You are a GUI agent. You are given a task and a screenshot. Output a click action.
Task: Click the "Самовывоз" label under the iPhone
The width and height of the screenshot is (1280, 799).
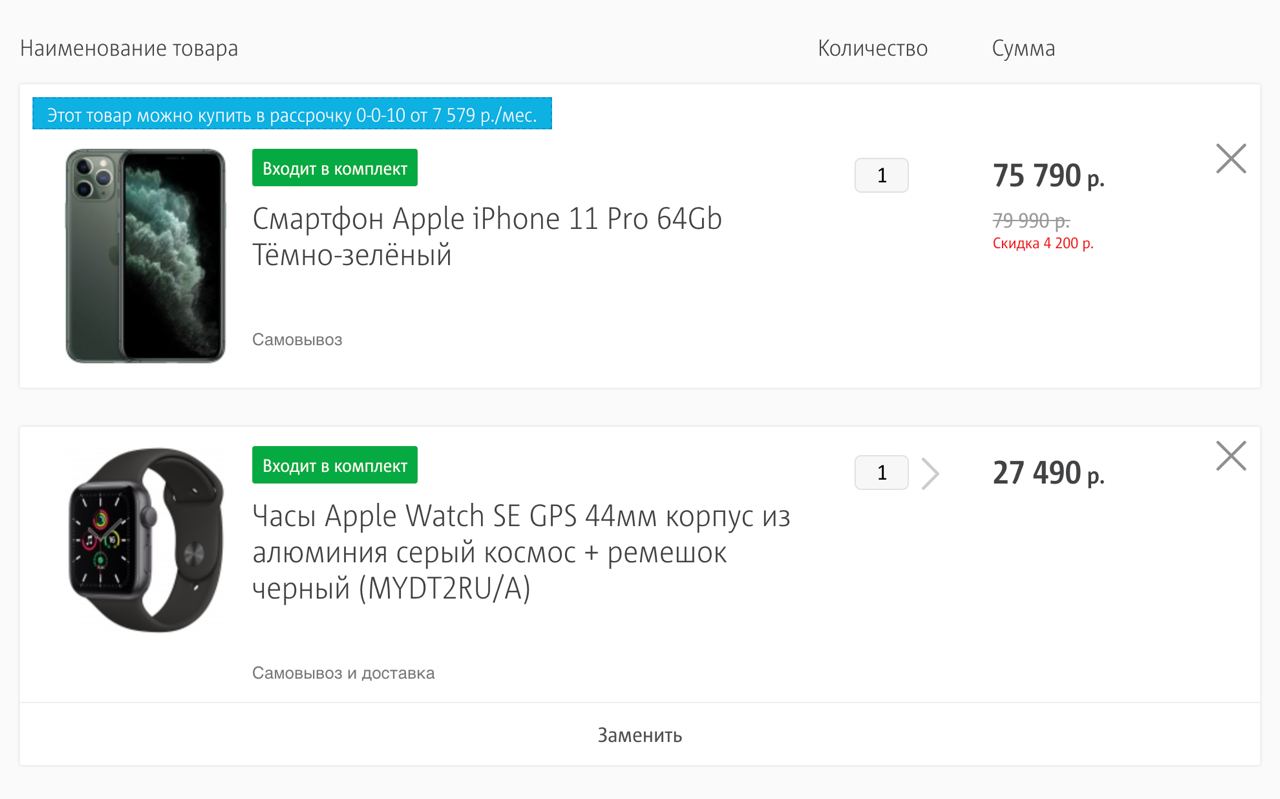tap(297, 340)
